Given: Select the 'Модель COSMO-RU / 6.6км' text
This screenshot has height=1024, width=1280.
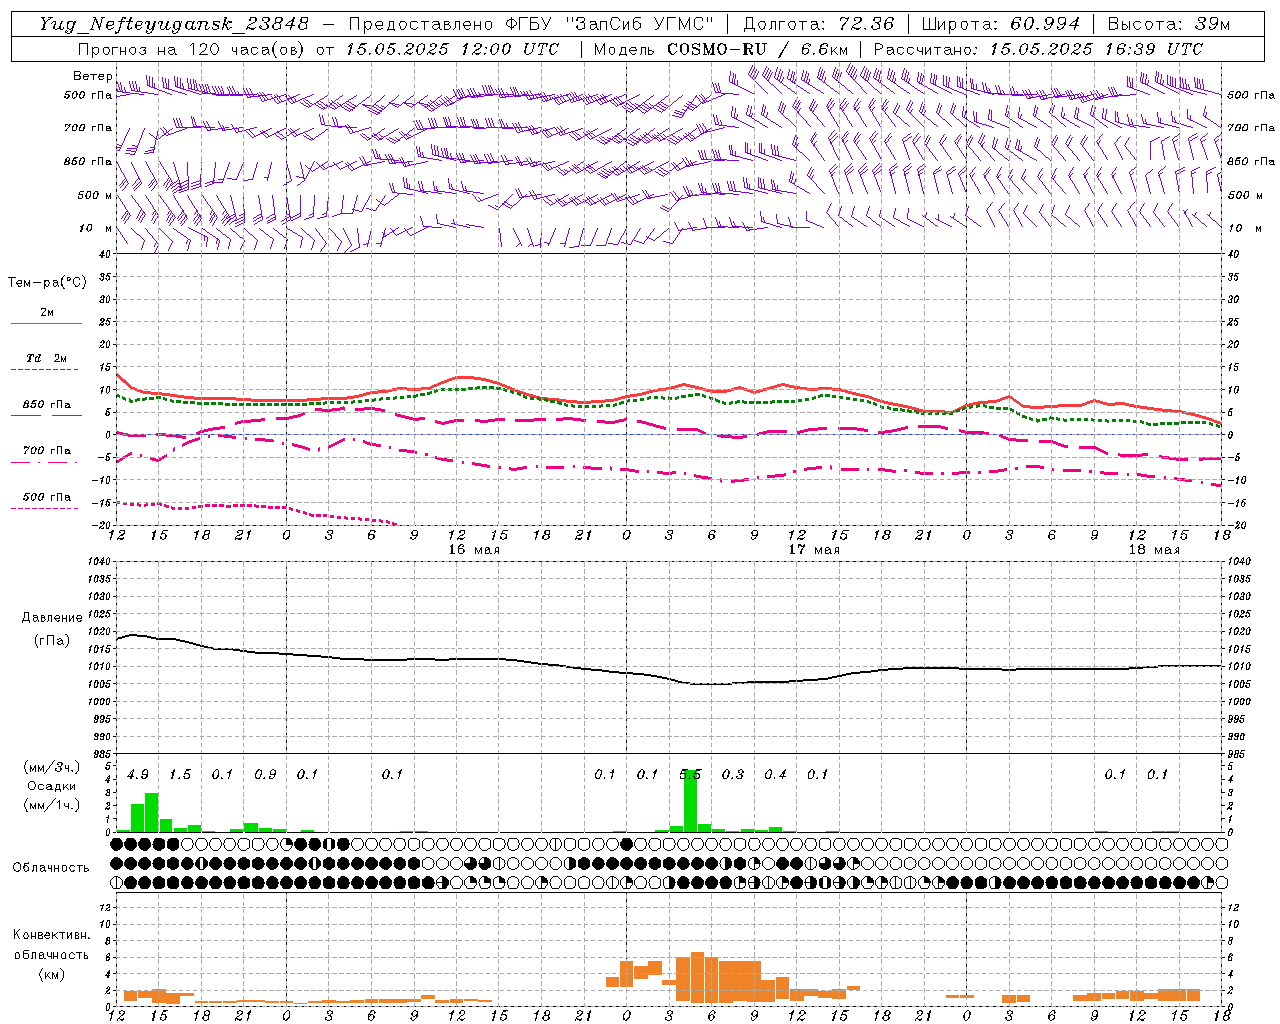Looking at the screenshot, I should tap(721, 49).
